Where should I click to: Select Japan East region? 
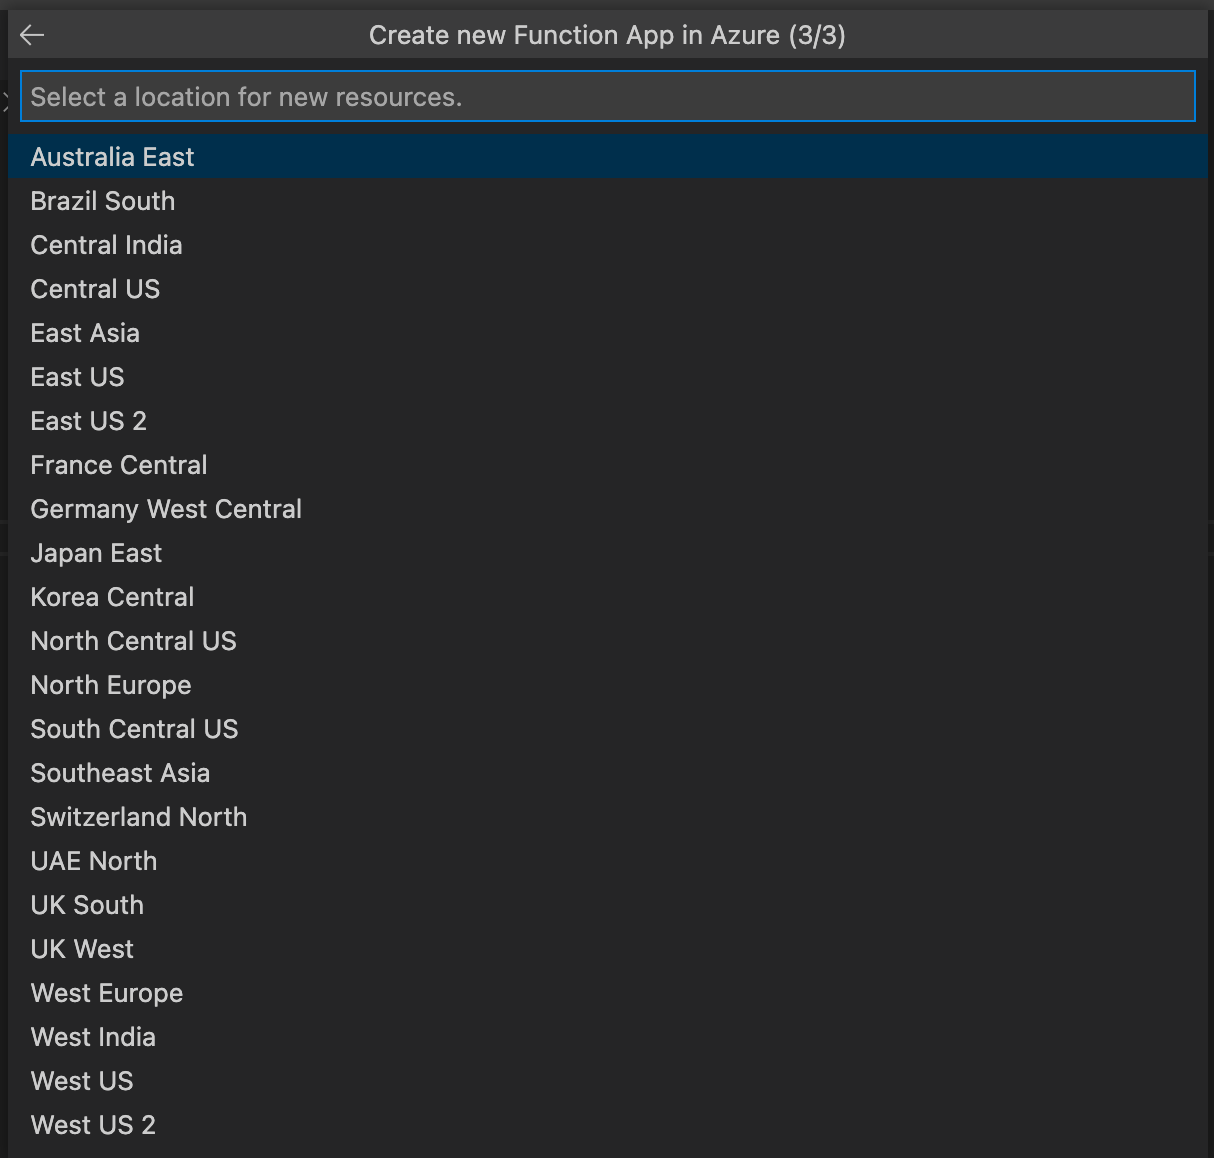96,553
